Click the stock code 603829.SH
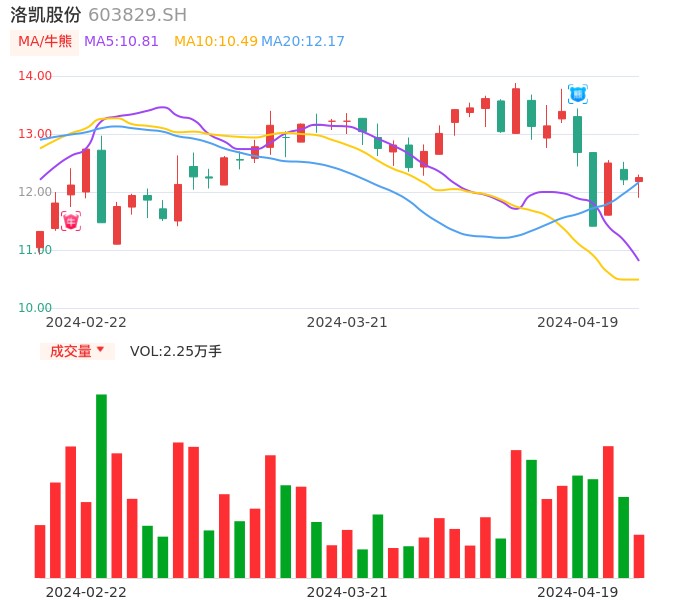686x606 pixels. [x=137, y=15]
